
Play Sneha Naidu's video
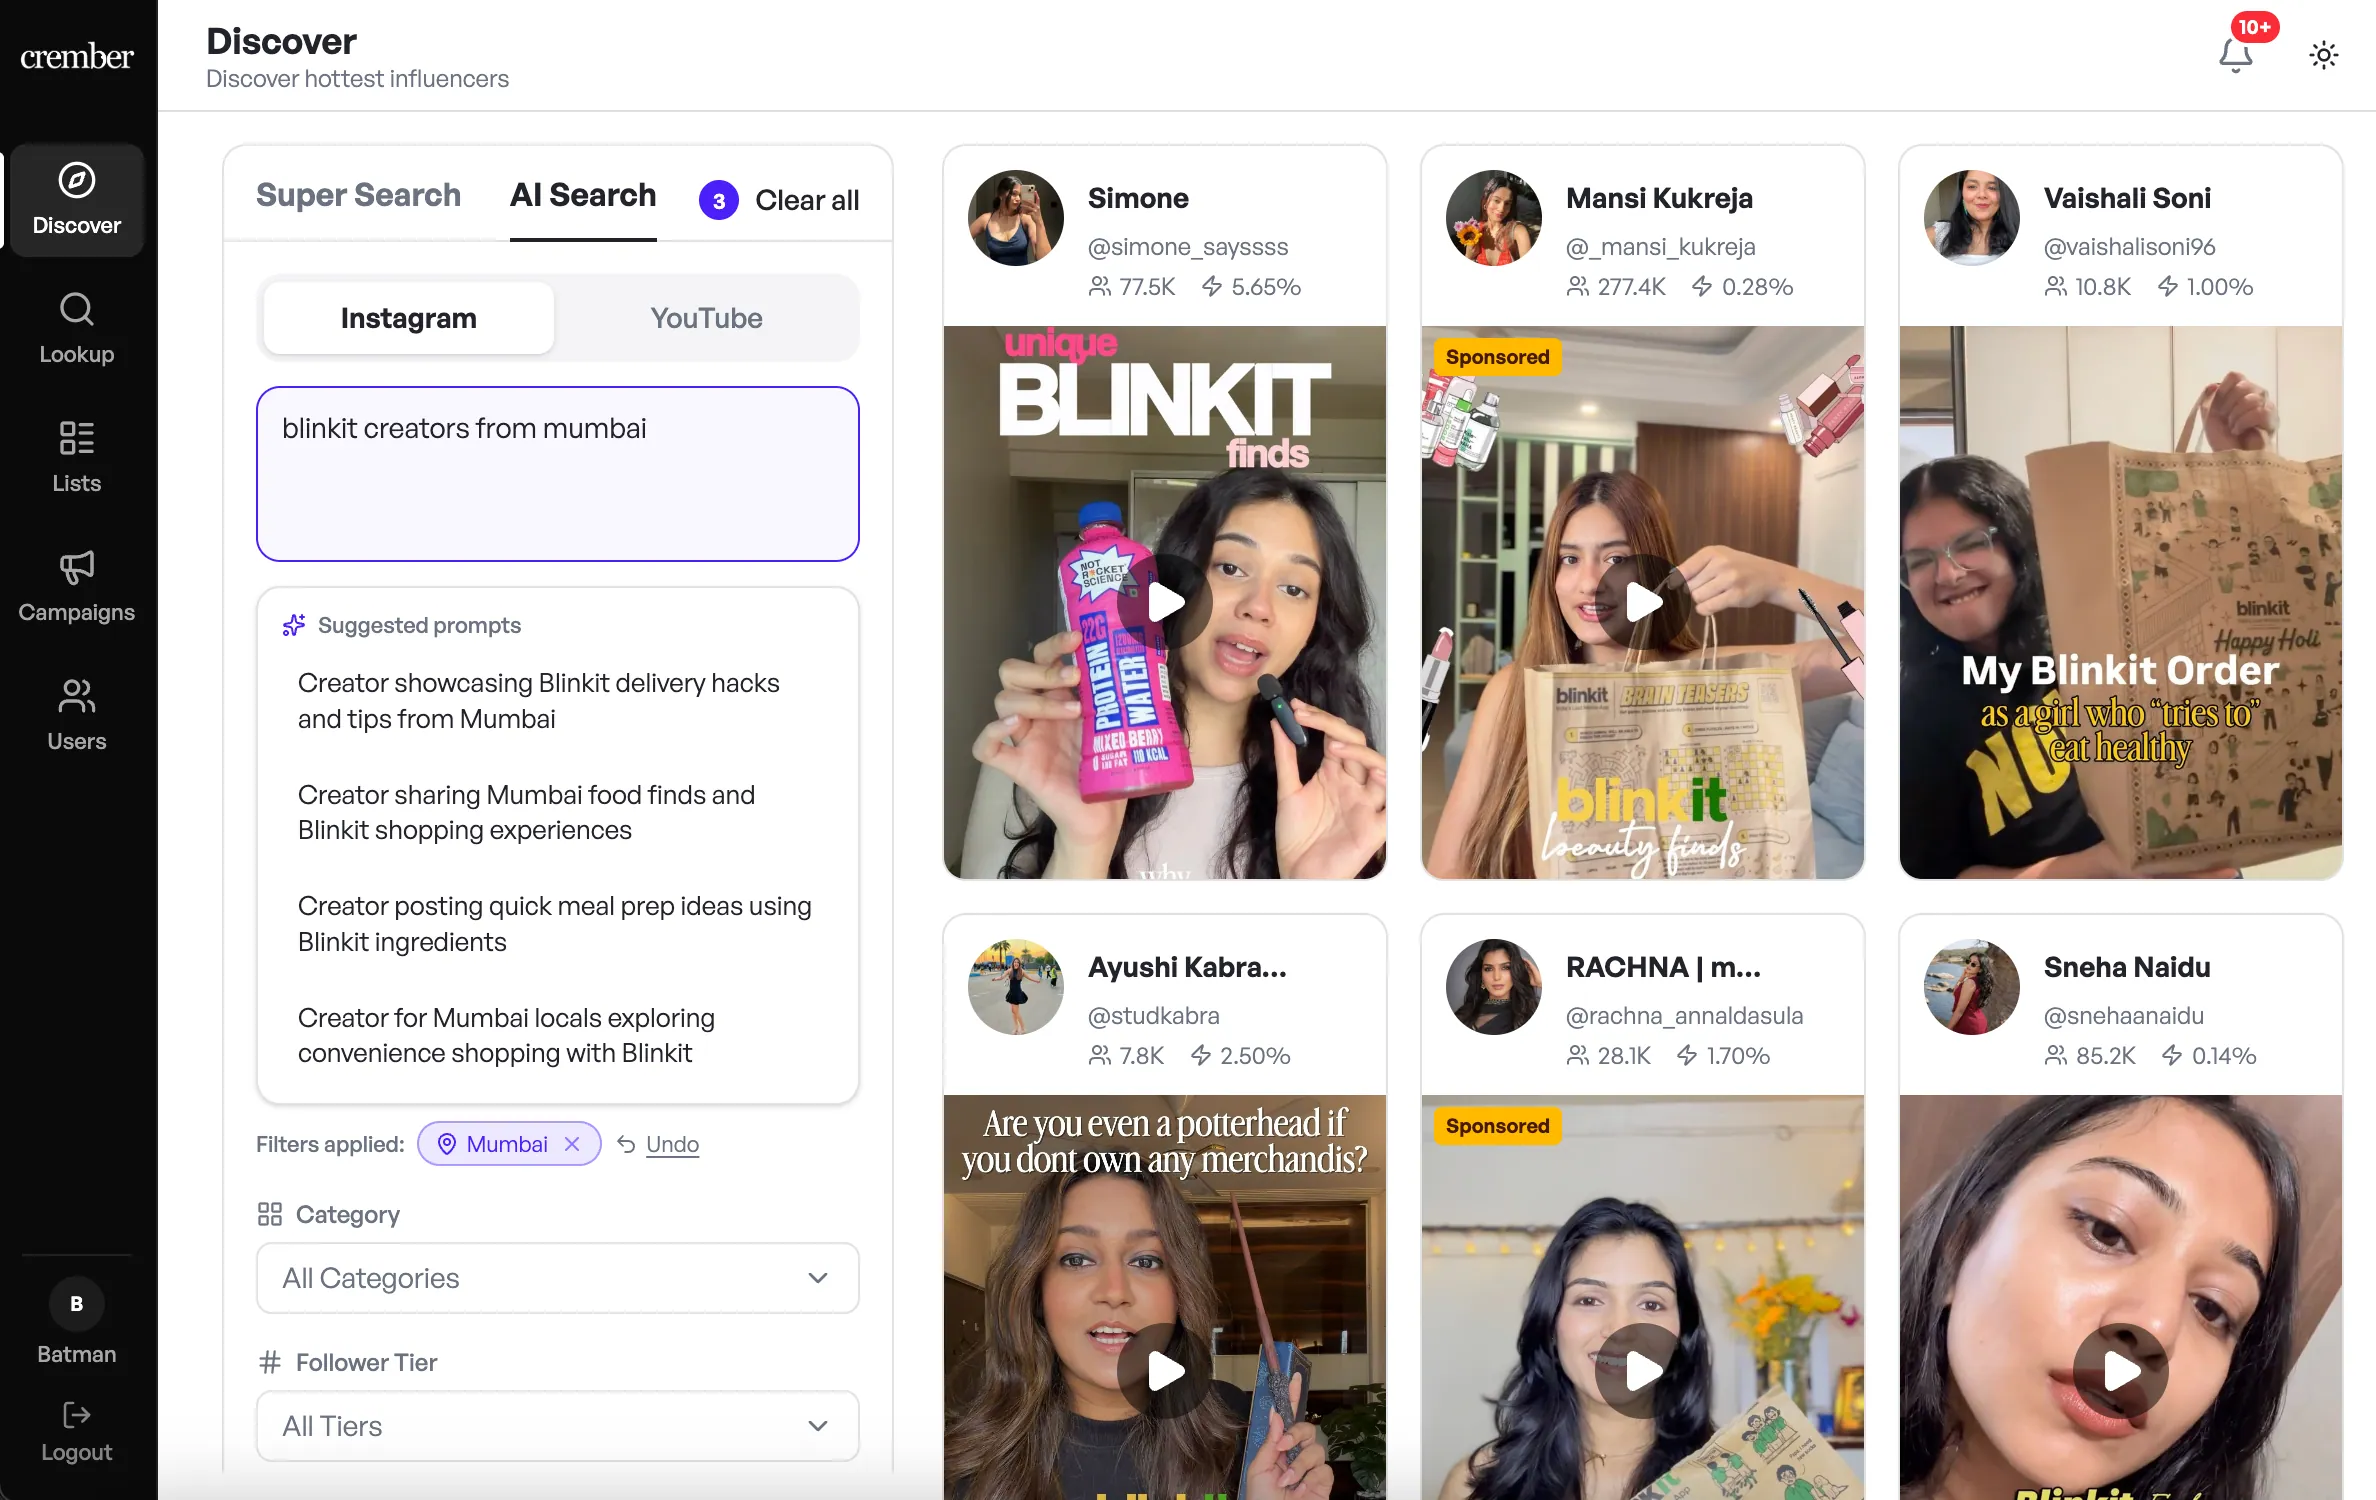click(2121, 1371)
